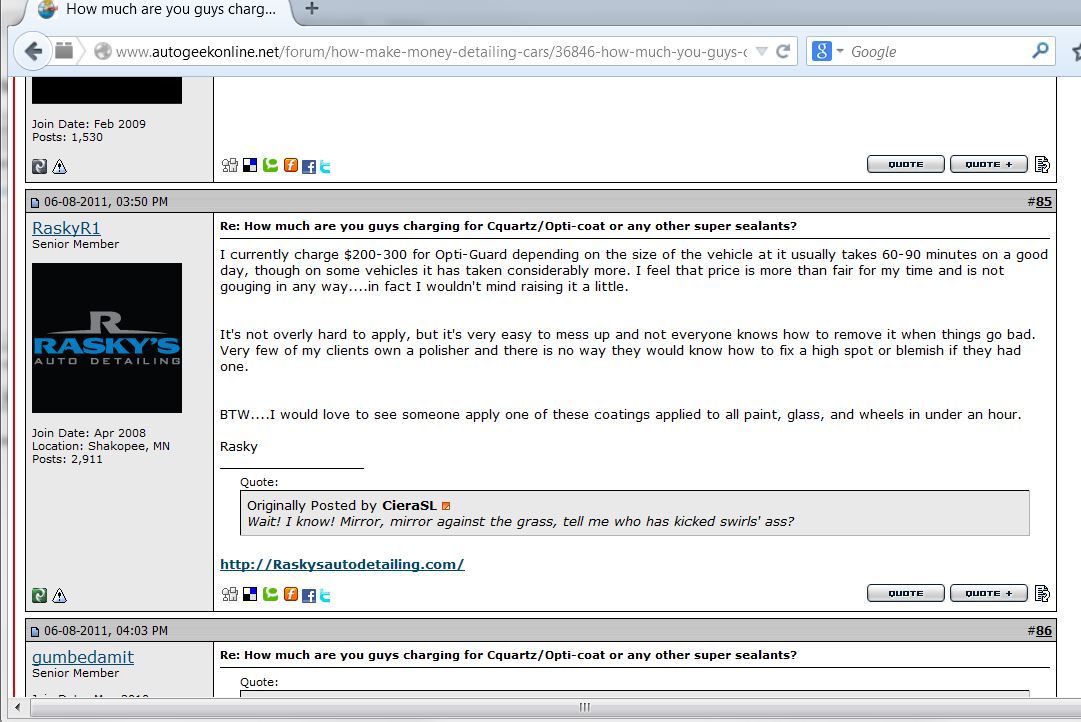
Task: Click QUOTE + button in post #85
Action: 989,593
